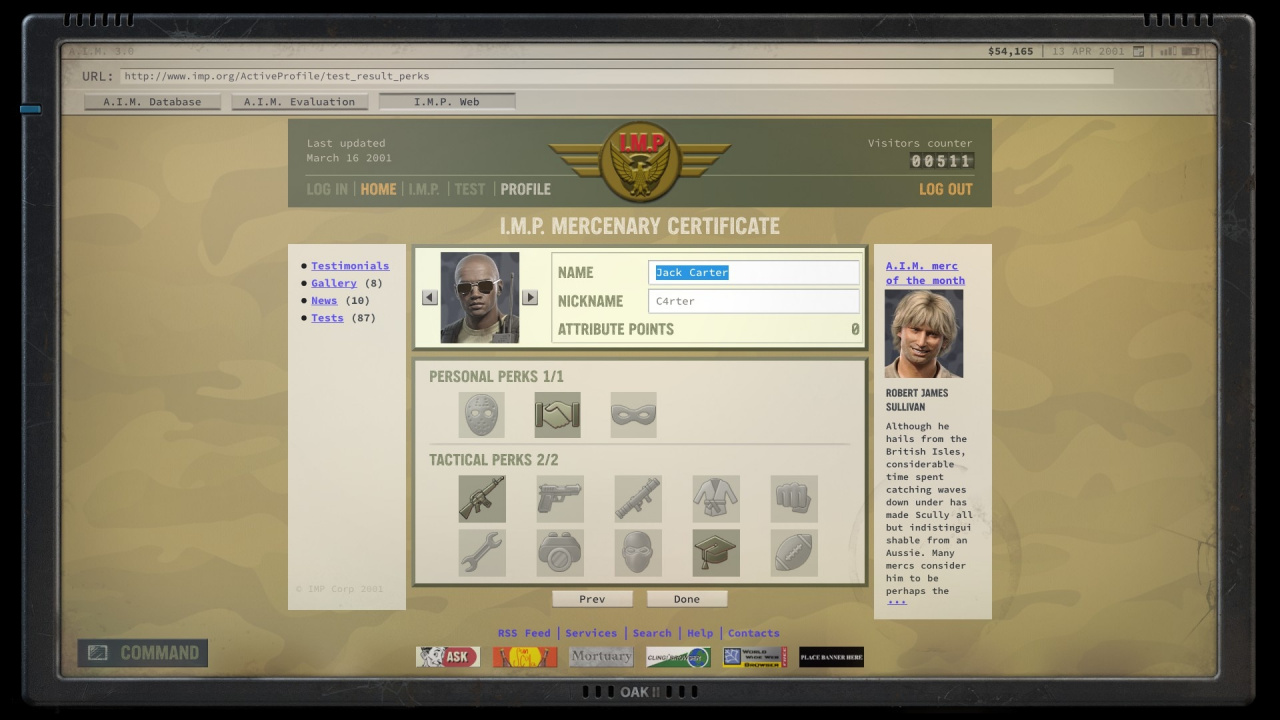This screenshot has width=1280, height=720.
Task: Open the ASK banner ad
Action: [x=448, y=657]
